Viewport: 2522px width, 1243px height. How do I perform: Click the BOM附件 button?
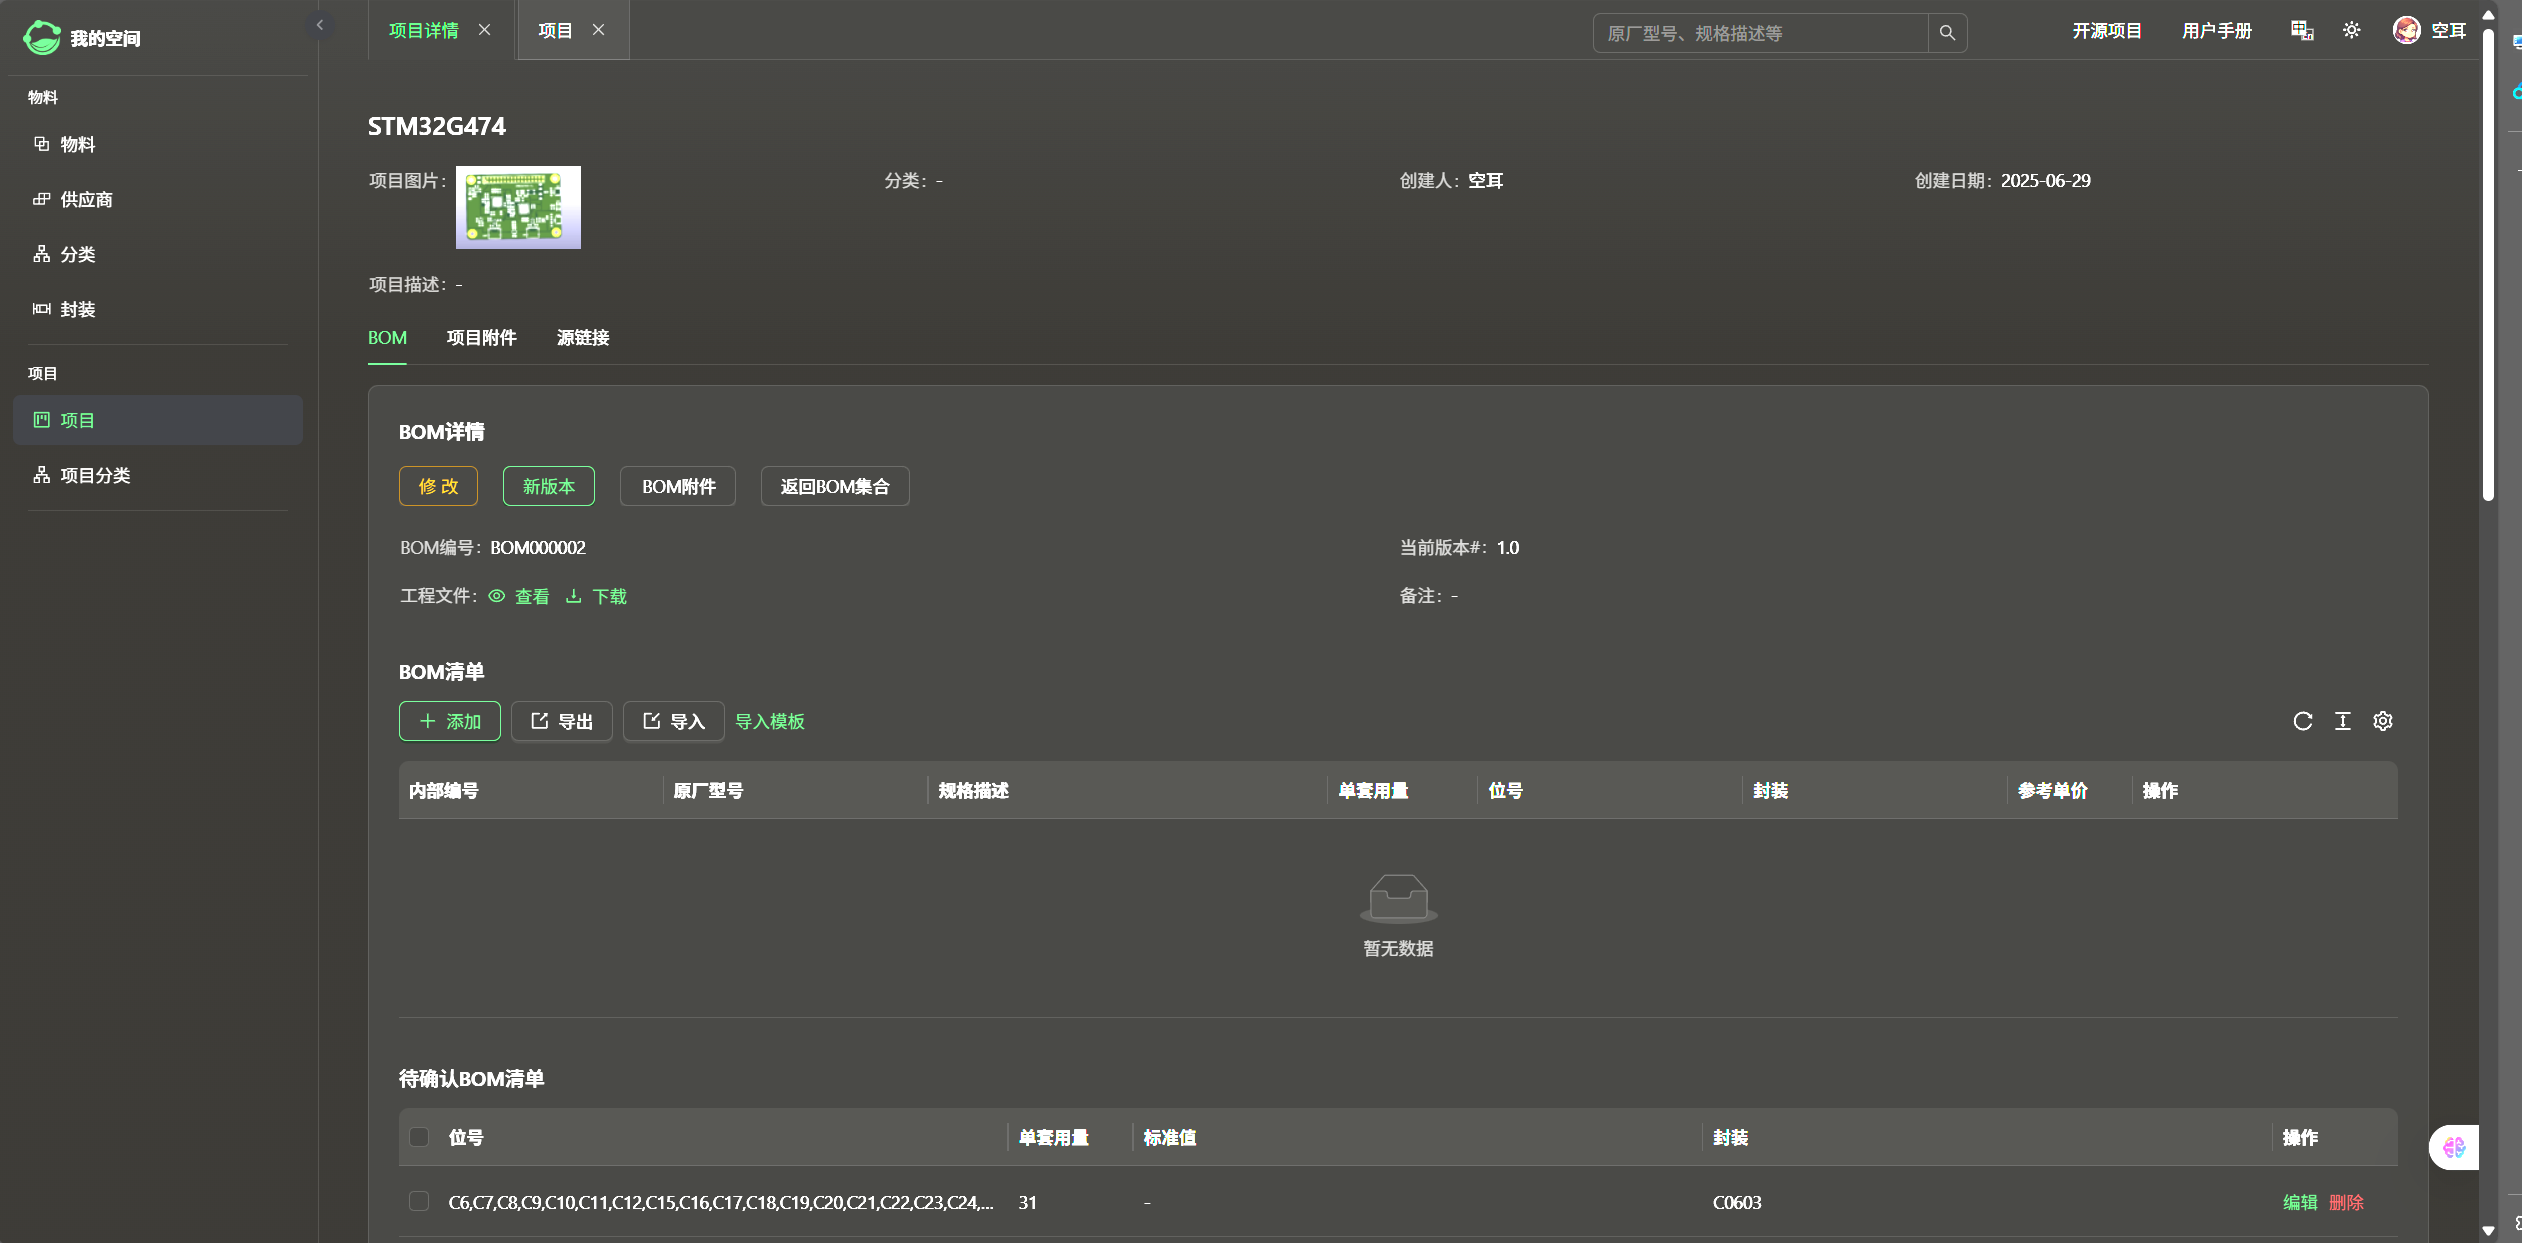(x=678, y=486)
